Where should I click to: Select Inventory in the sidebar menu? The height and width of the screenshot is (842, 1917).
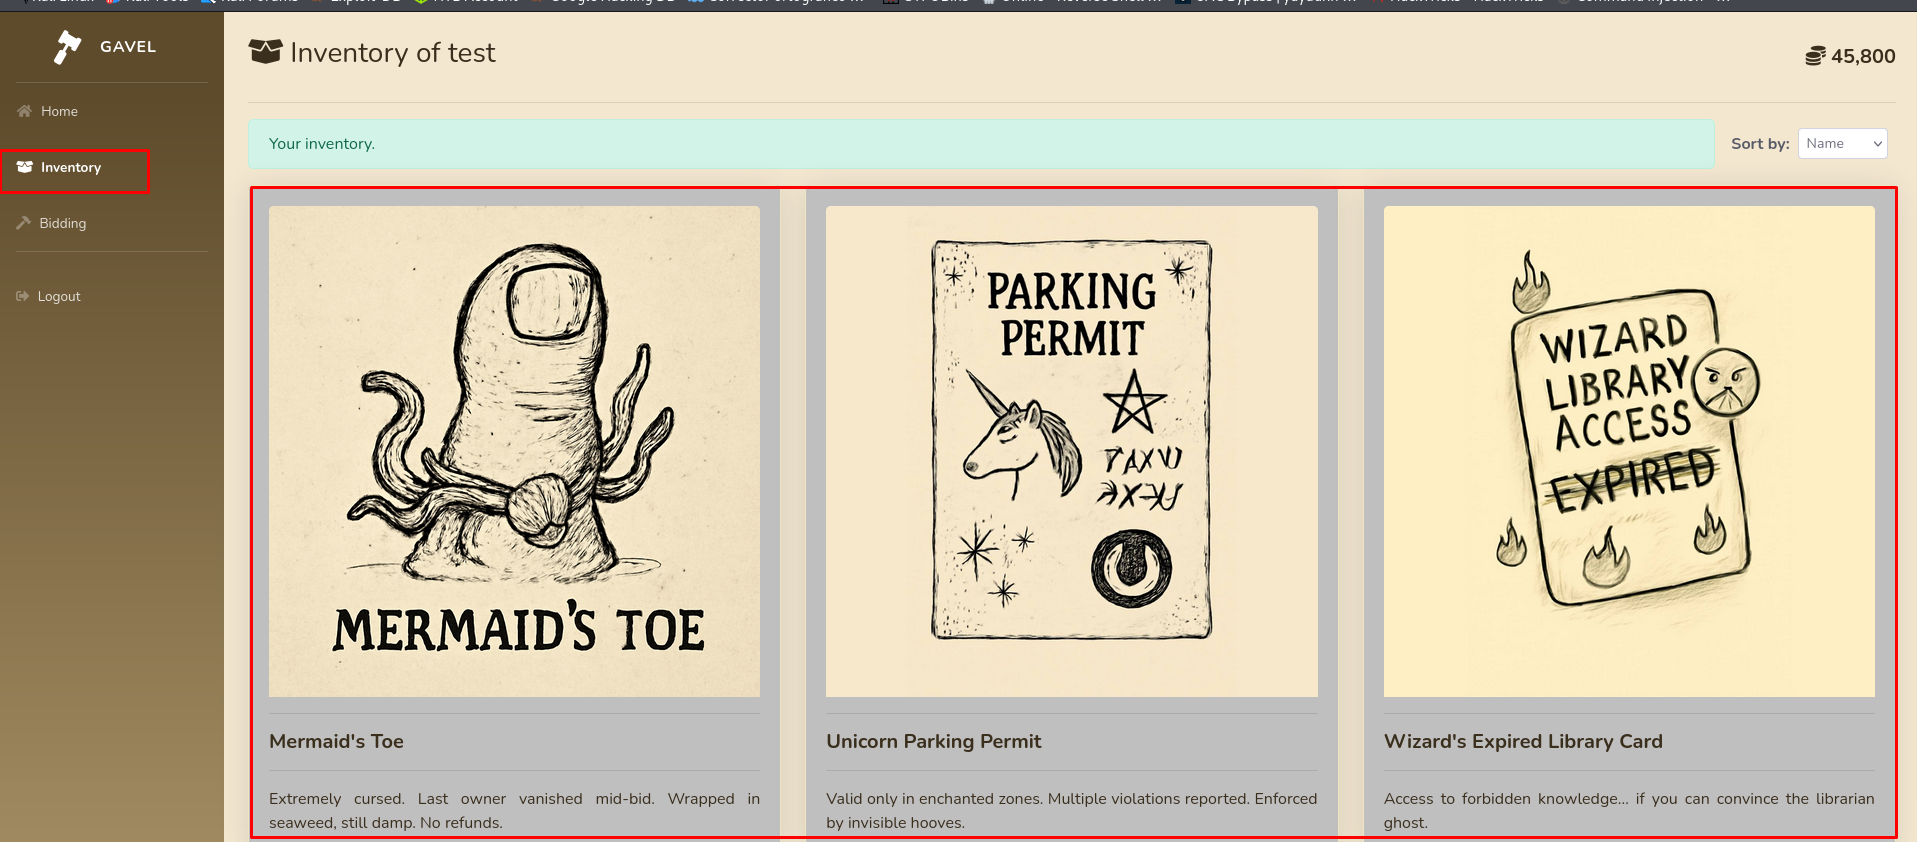71,167
